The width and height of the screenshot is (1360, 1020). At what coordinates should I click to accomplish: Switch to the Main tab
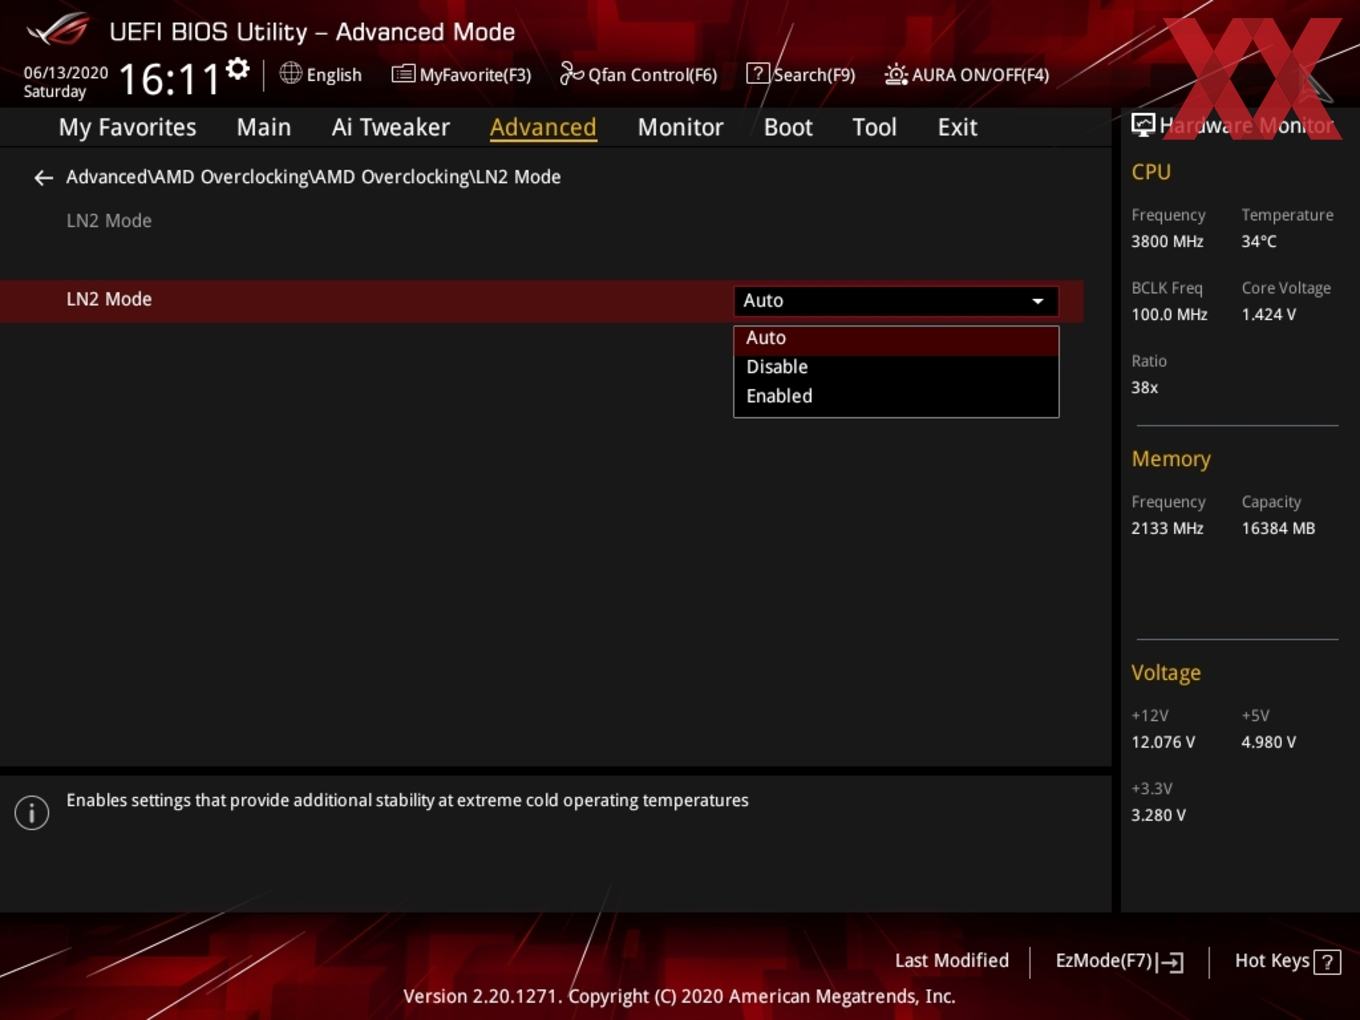[x=264, y=127]
